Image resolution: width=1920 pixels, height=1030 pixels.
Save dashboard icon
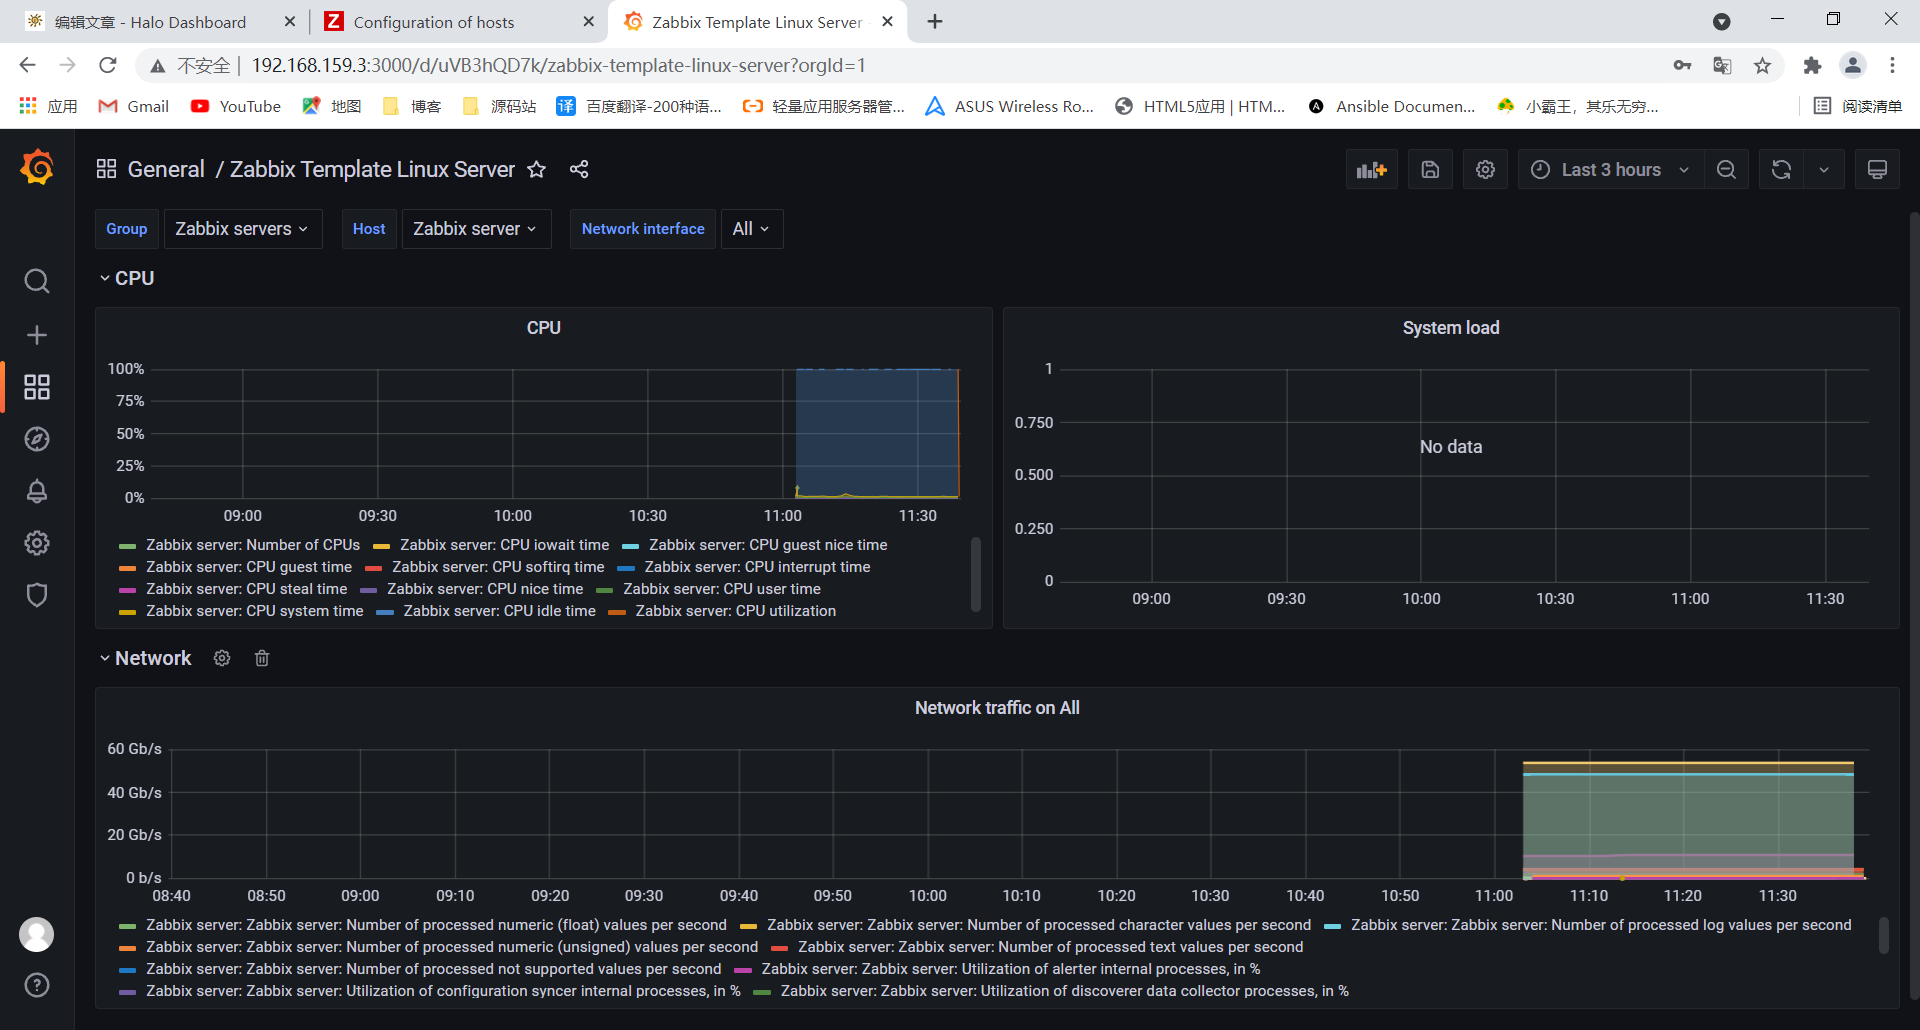[1431, 170]
